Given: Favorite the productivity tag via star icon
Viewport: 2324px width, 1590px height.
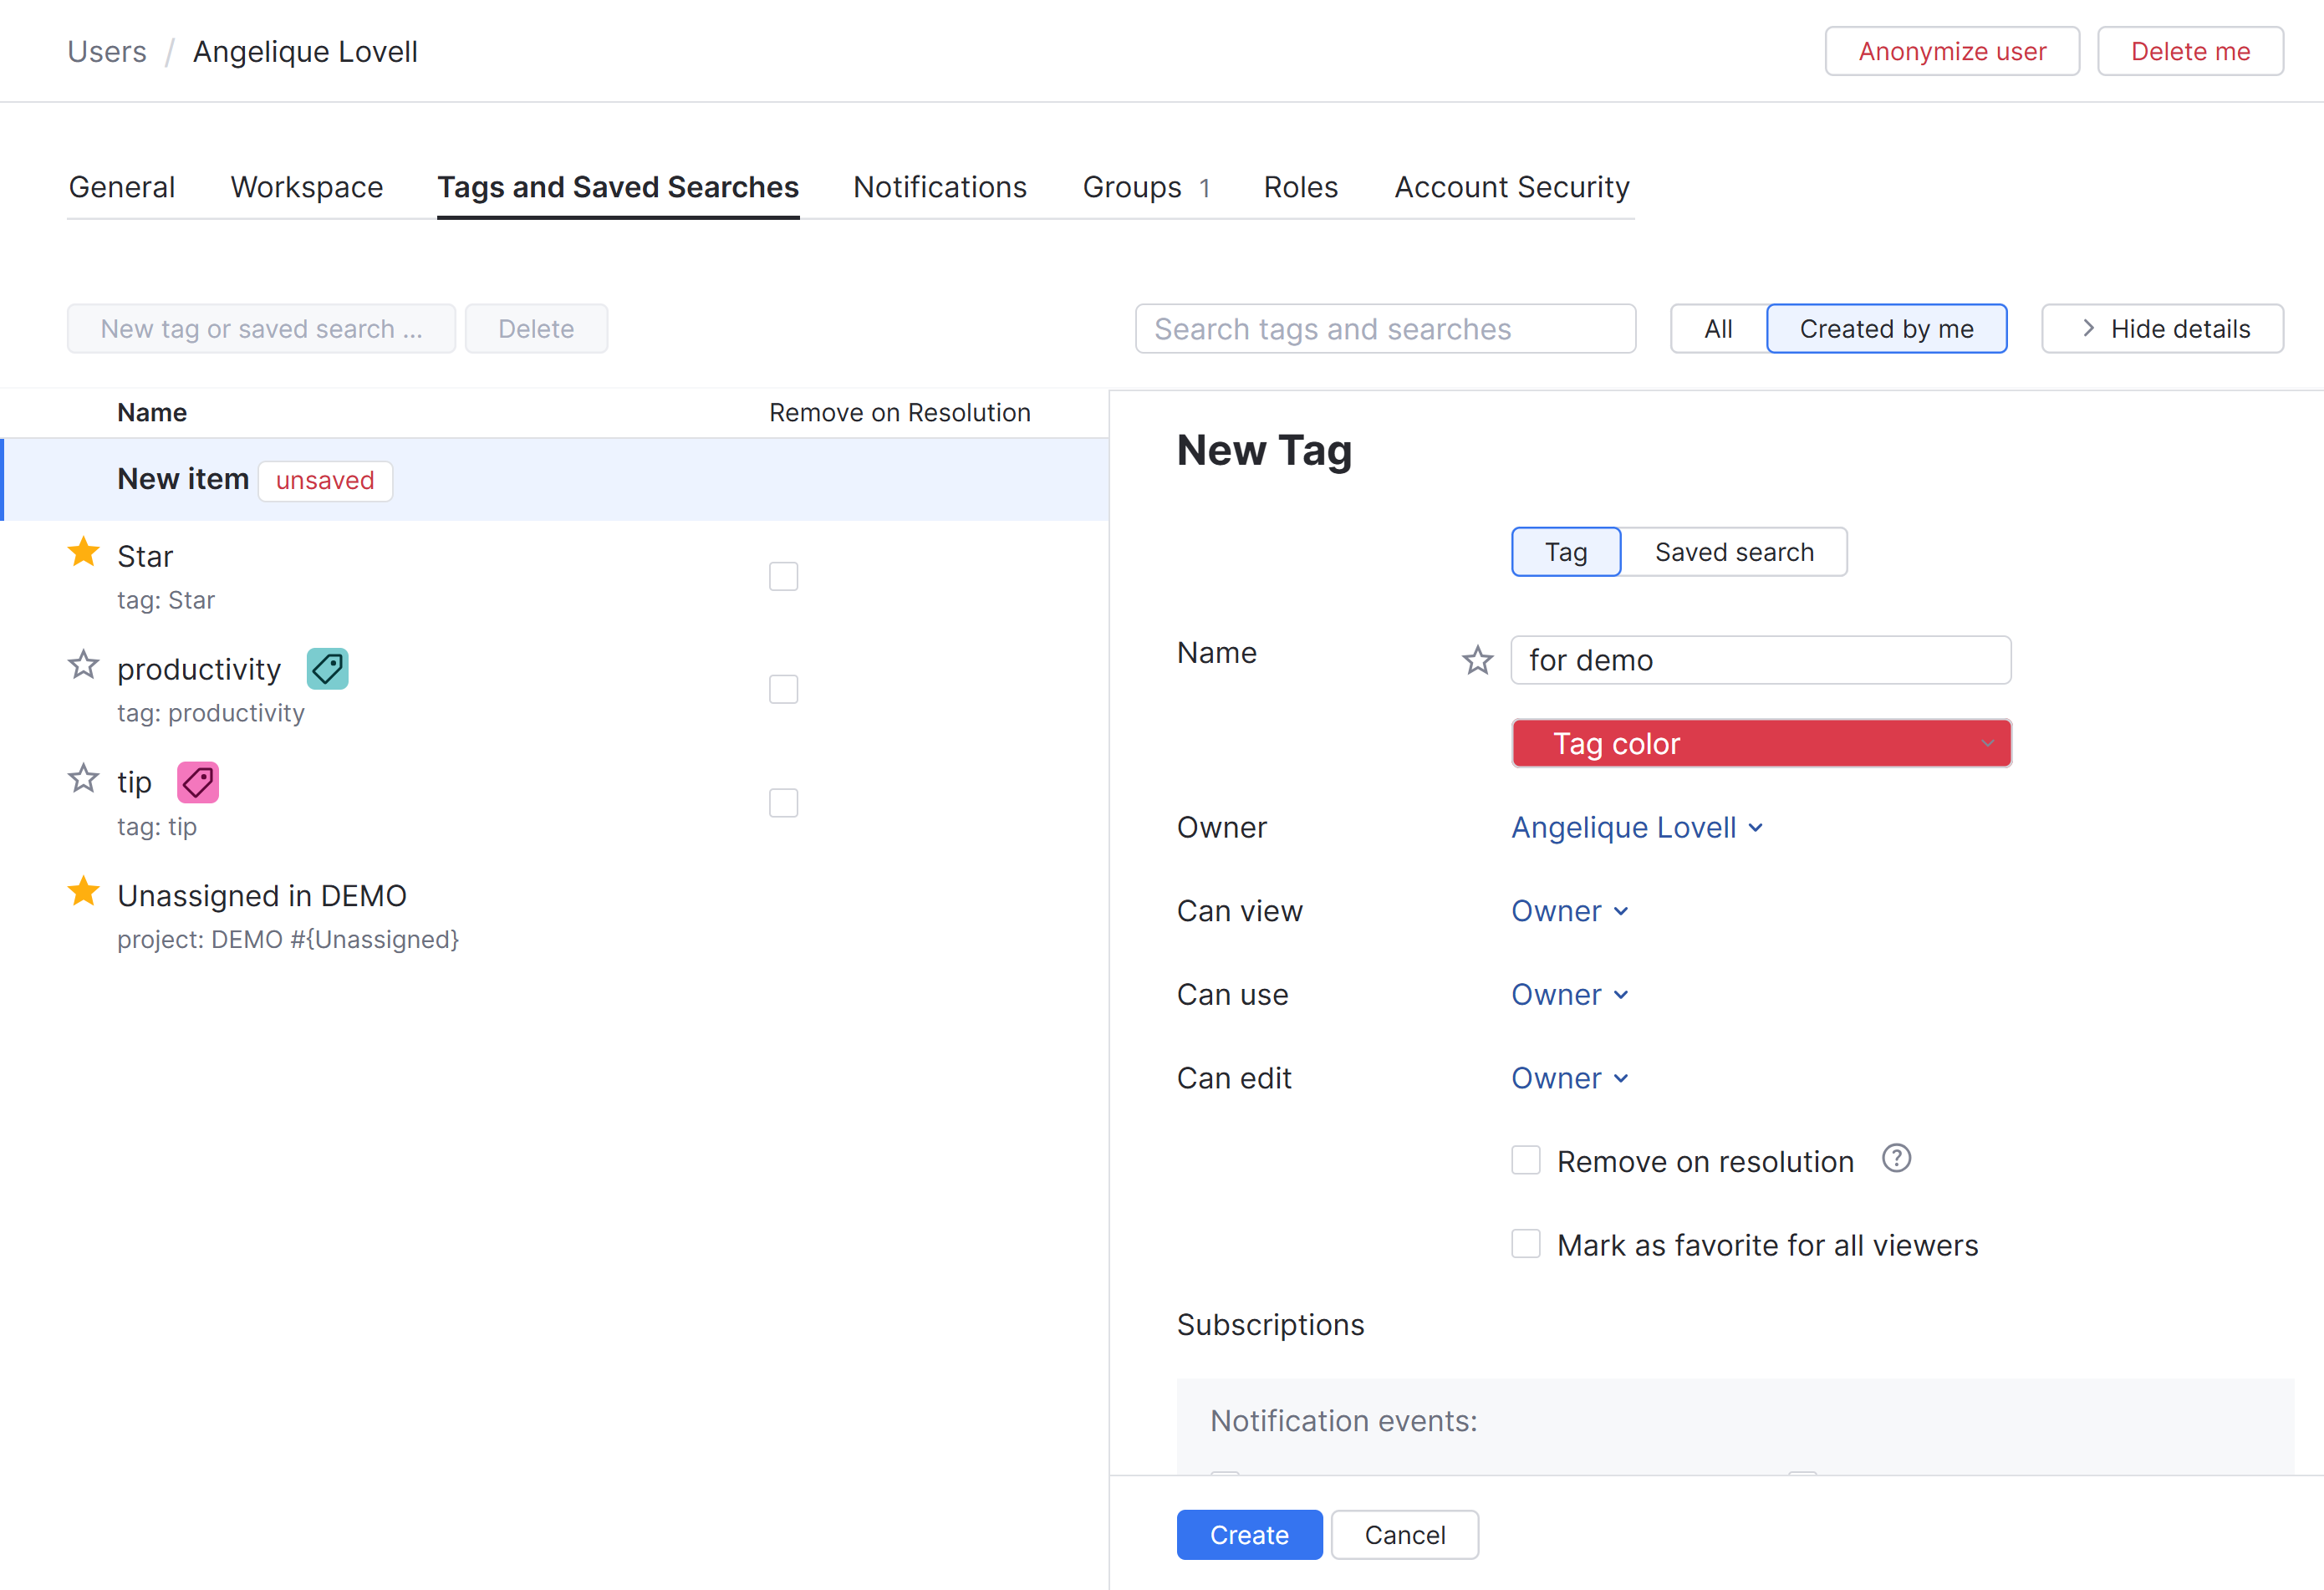Looking at the screenshot, I should click(84, 665).
